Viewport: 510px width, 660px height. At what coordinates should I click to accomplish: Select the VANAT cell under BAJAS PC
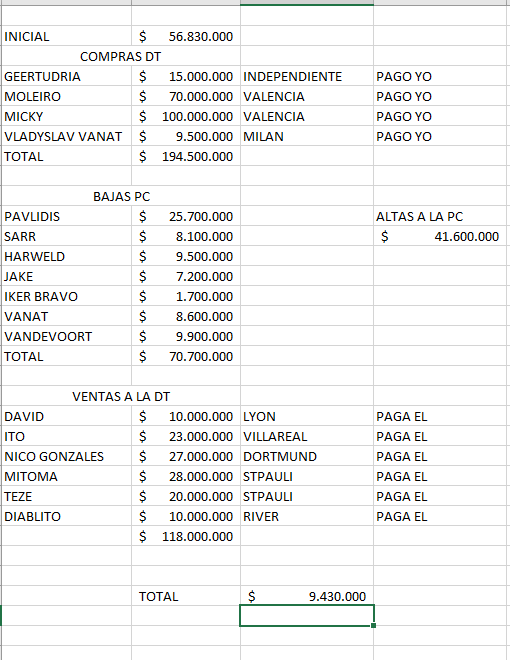click(66, 316)
